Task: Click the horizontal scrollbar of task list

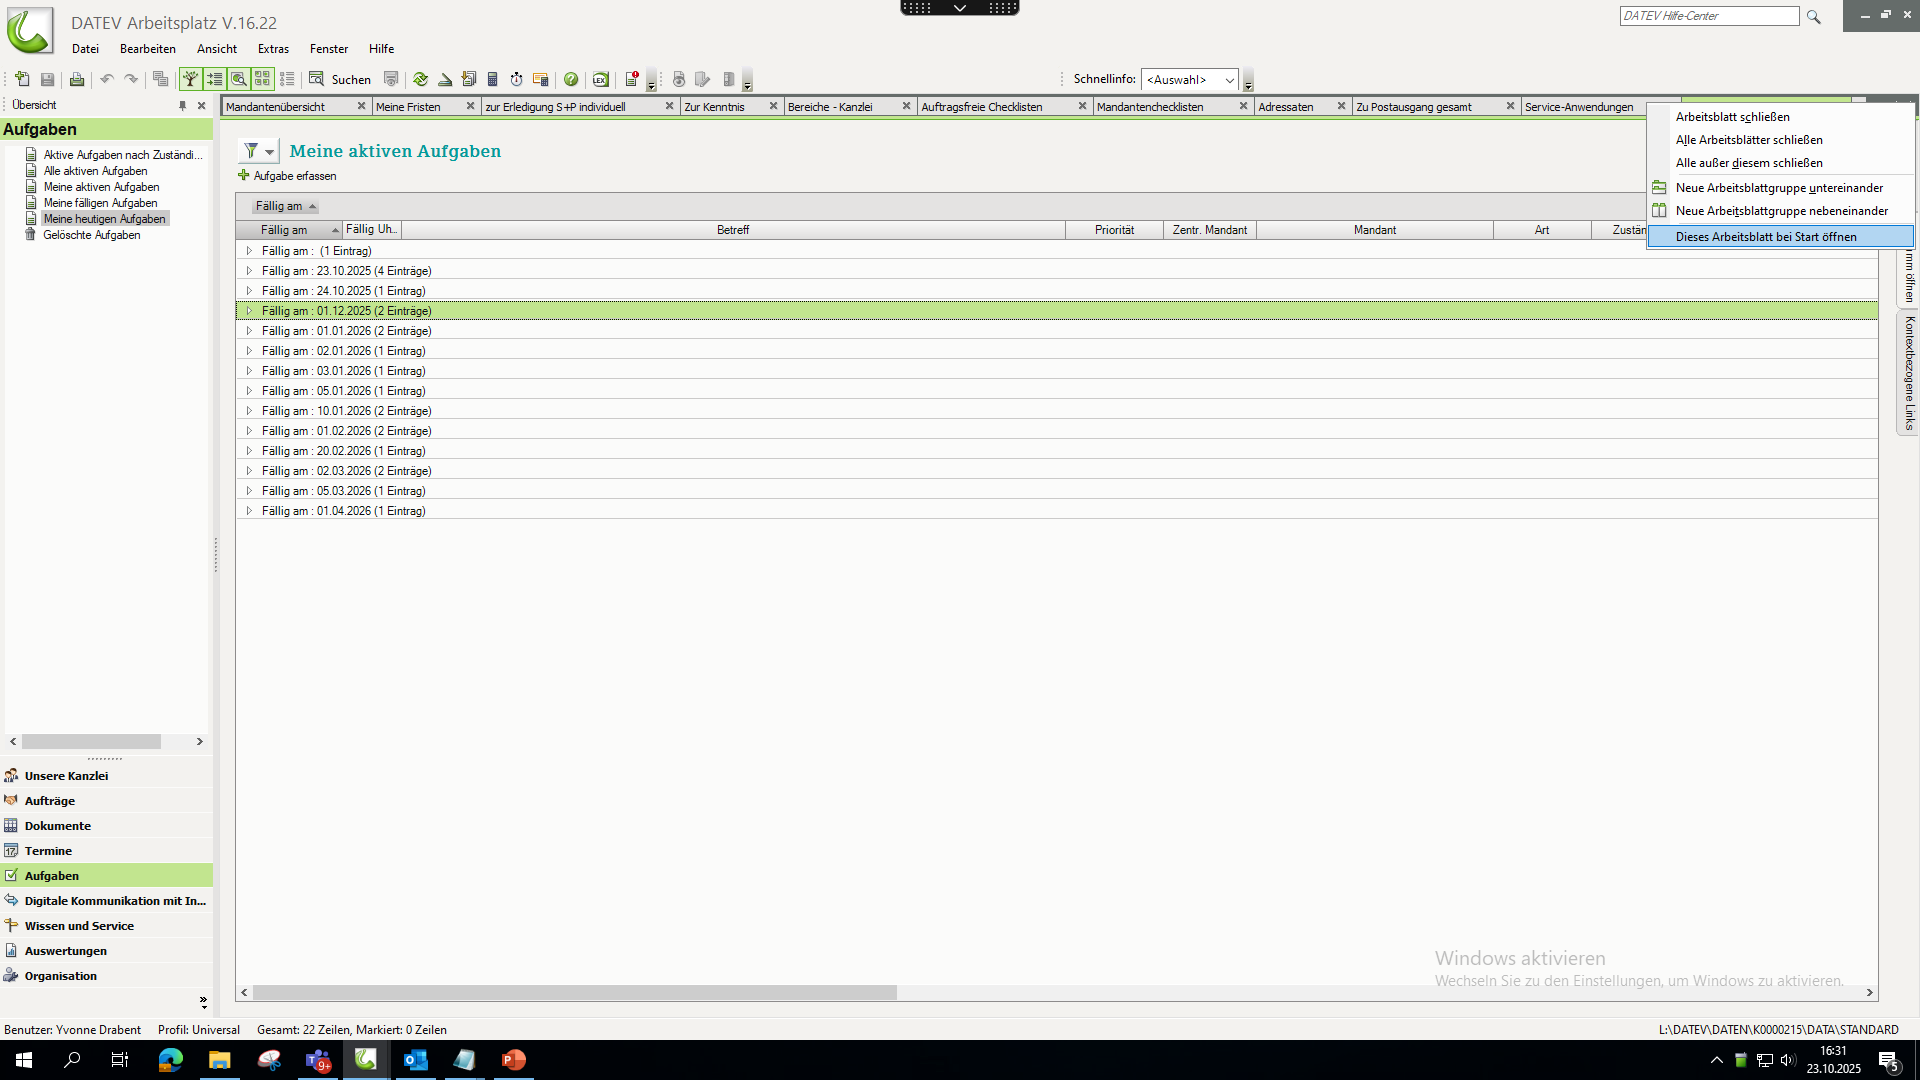Action: click(x=575, y=993)
